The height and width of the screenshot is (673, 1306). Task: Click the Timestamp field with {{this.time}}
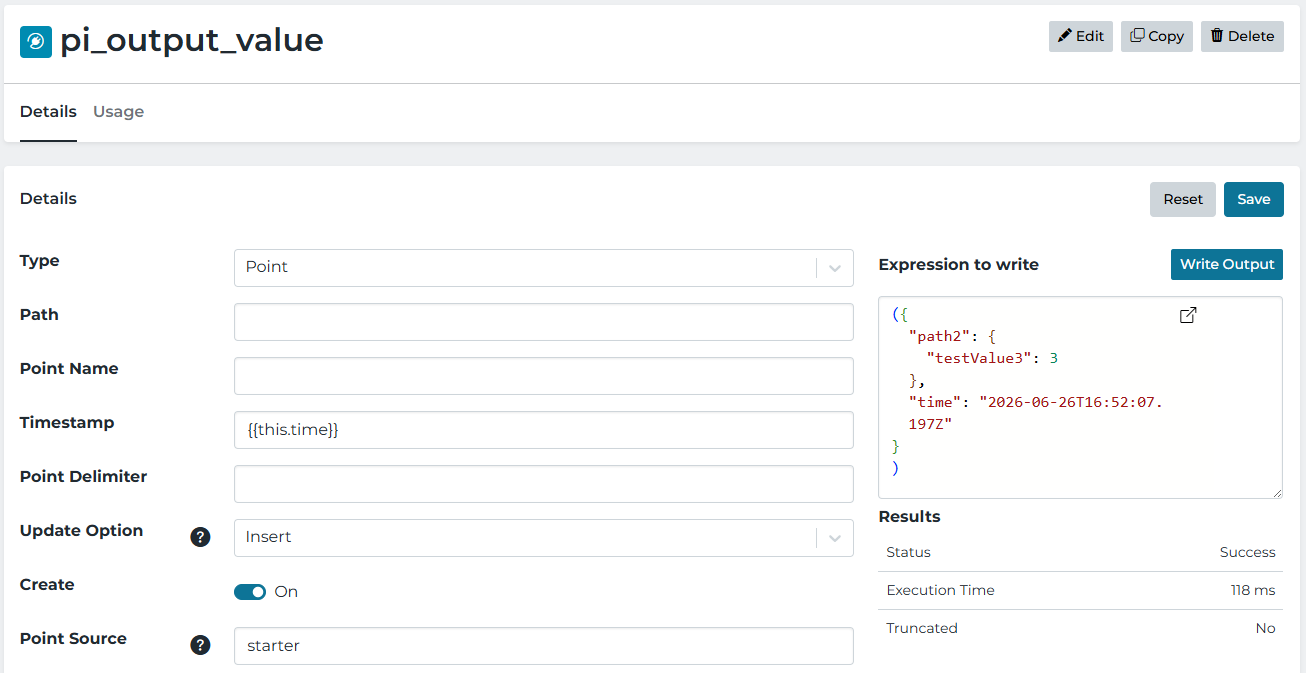pos(544,430)
